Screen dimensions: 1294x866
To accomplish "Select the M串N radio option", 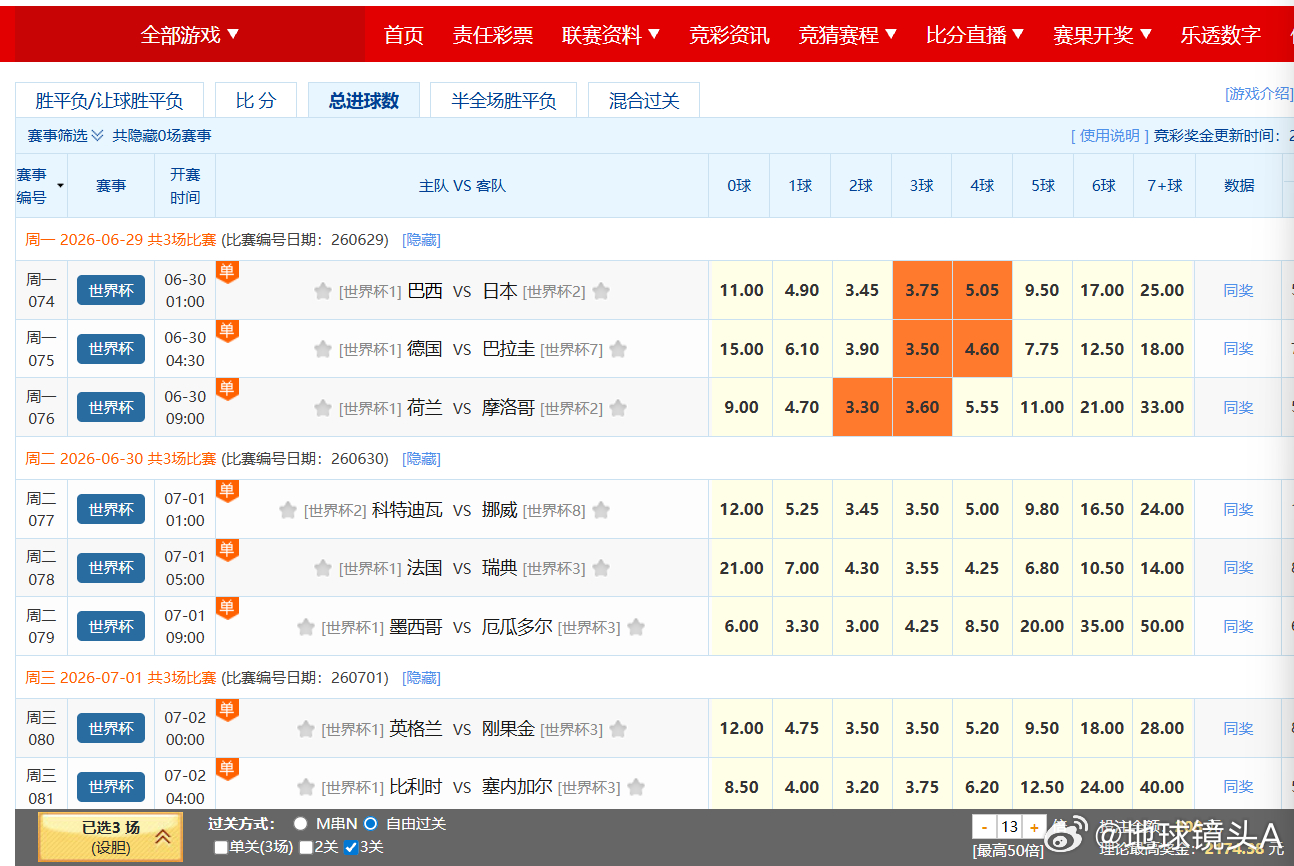I will (x=300, y=824).
